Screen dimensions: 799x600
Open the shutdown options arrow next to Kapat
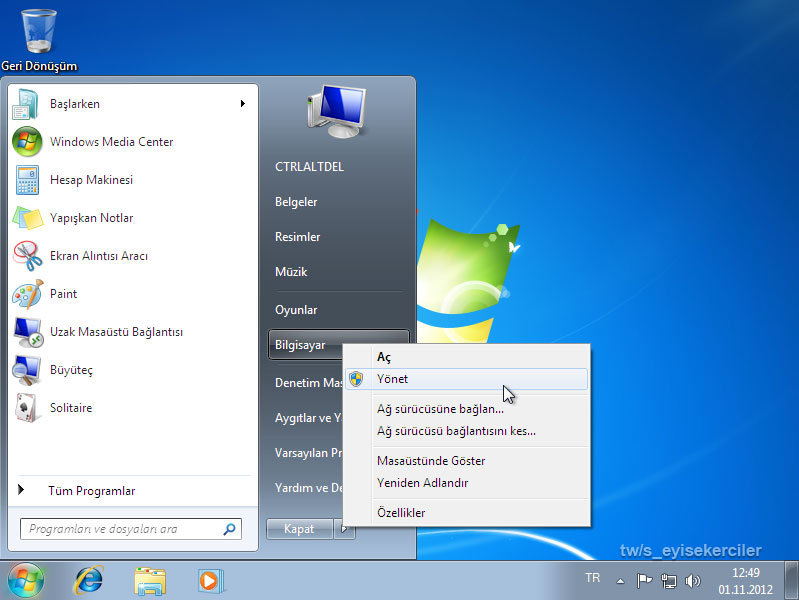pyautogui.click(x=344, y=529)
